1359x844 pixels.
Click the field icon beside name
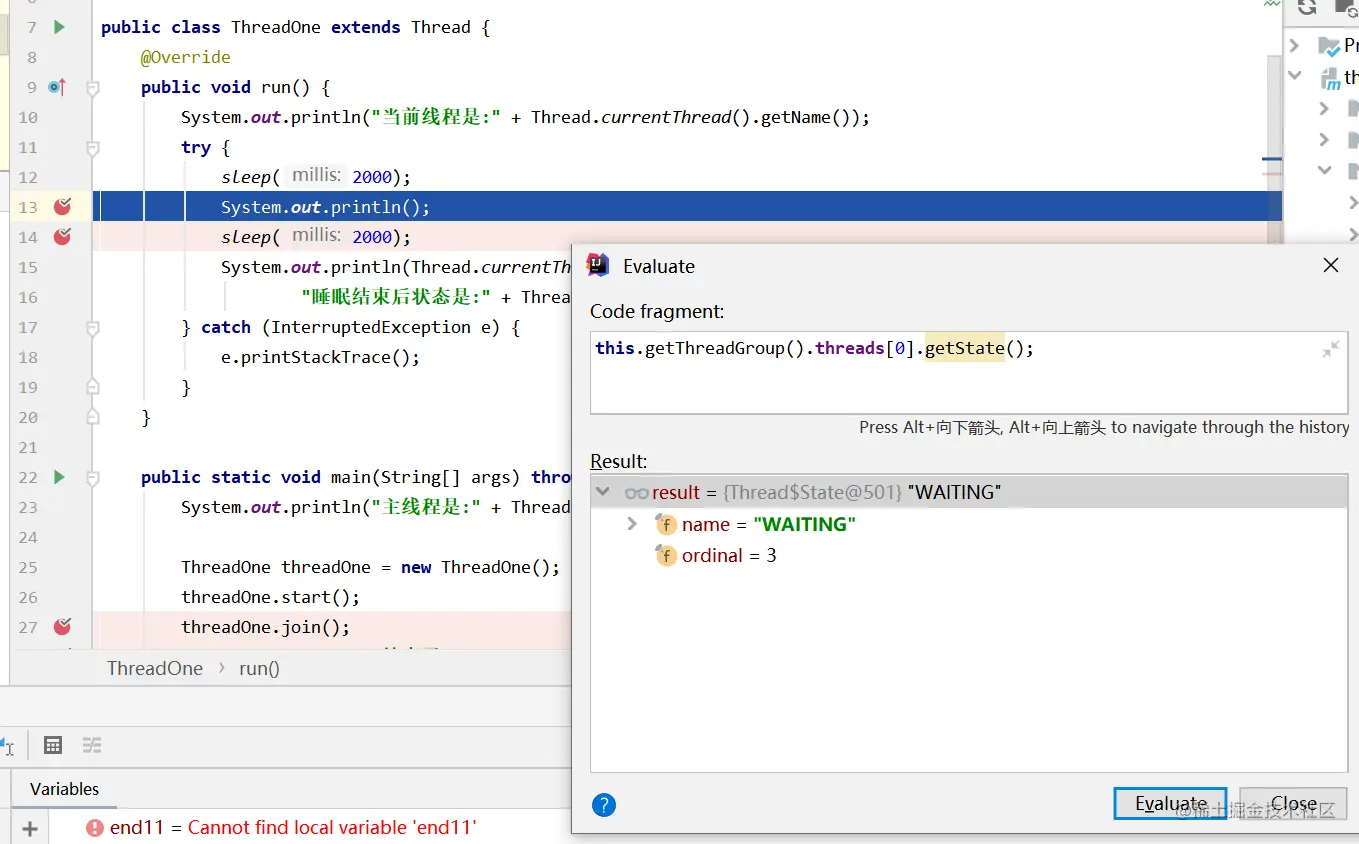coord(666,525)
